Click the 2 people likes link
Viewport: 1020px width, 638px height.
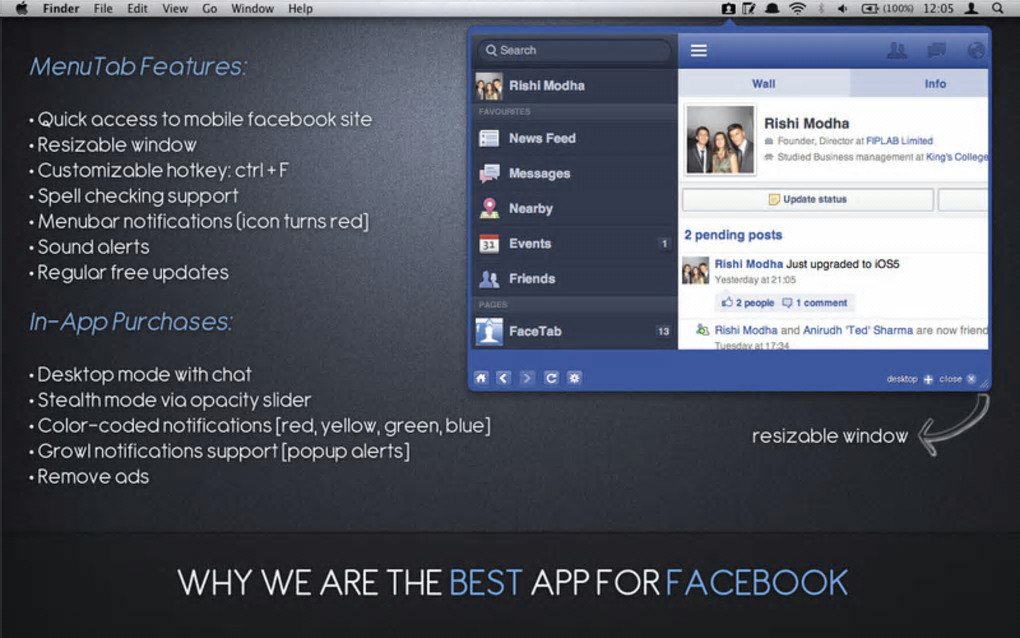coord(748,303)
